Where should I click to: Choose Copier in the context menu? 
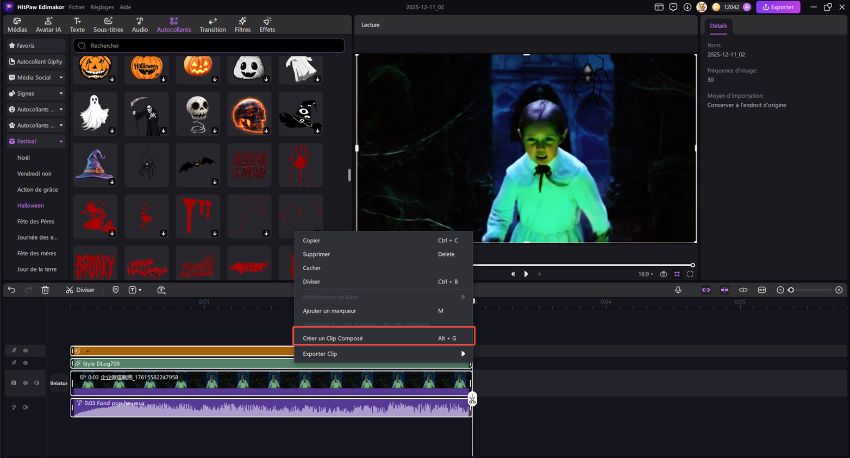[x=384, y=240]
